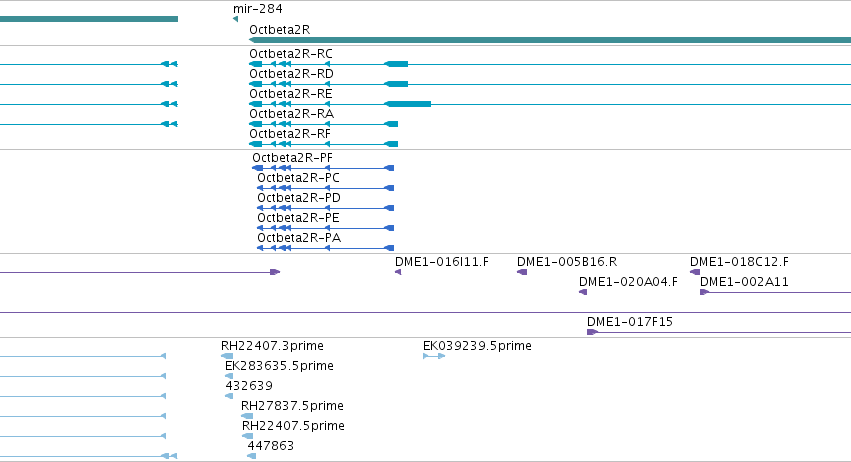This screenshot has width=851, height=462.
Task: Click the DME1-002A11 feature start
Action: (704, 292)
